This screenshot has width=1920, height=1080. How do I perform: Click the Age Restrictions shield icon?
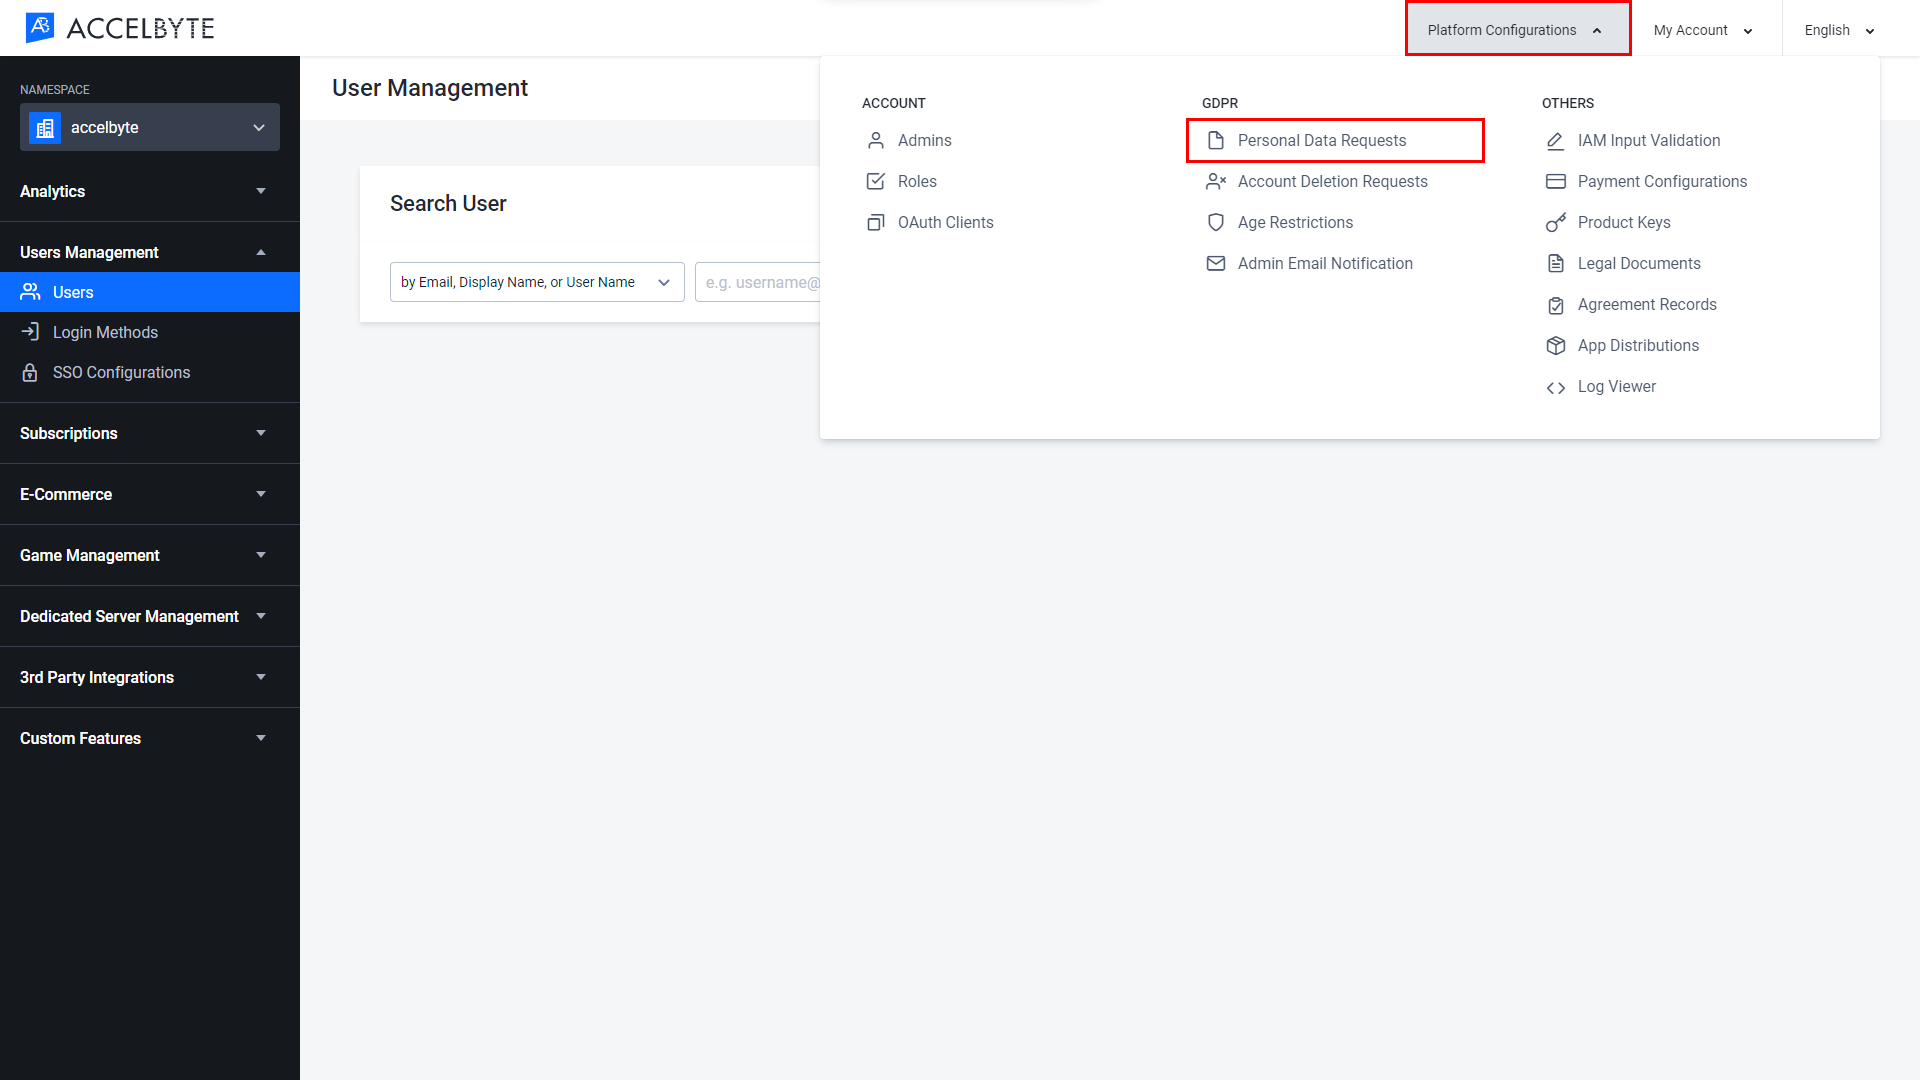(x=1213, y=222)
